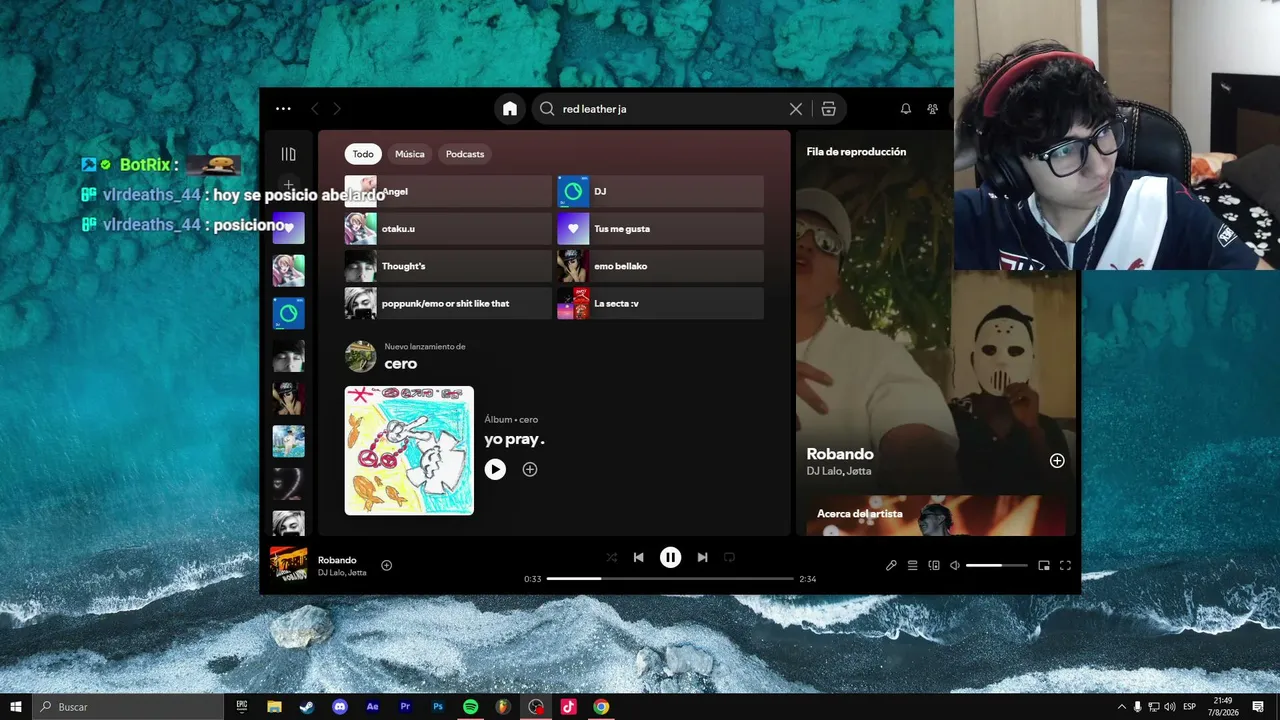This screenshot has width=1280, height=720.
Task: Open Spotify from the taskbar
Action: [x=470, y=707]
